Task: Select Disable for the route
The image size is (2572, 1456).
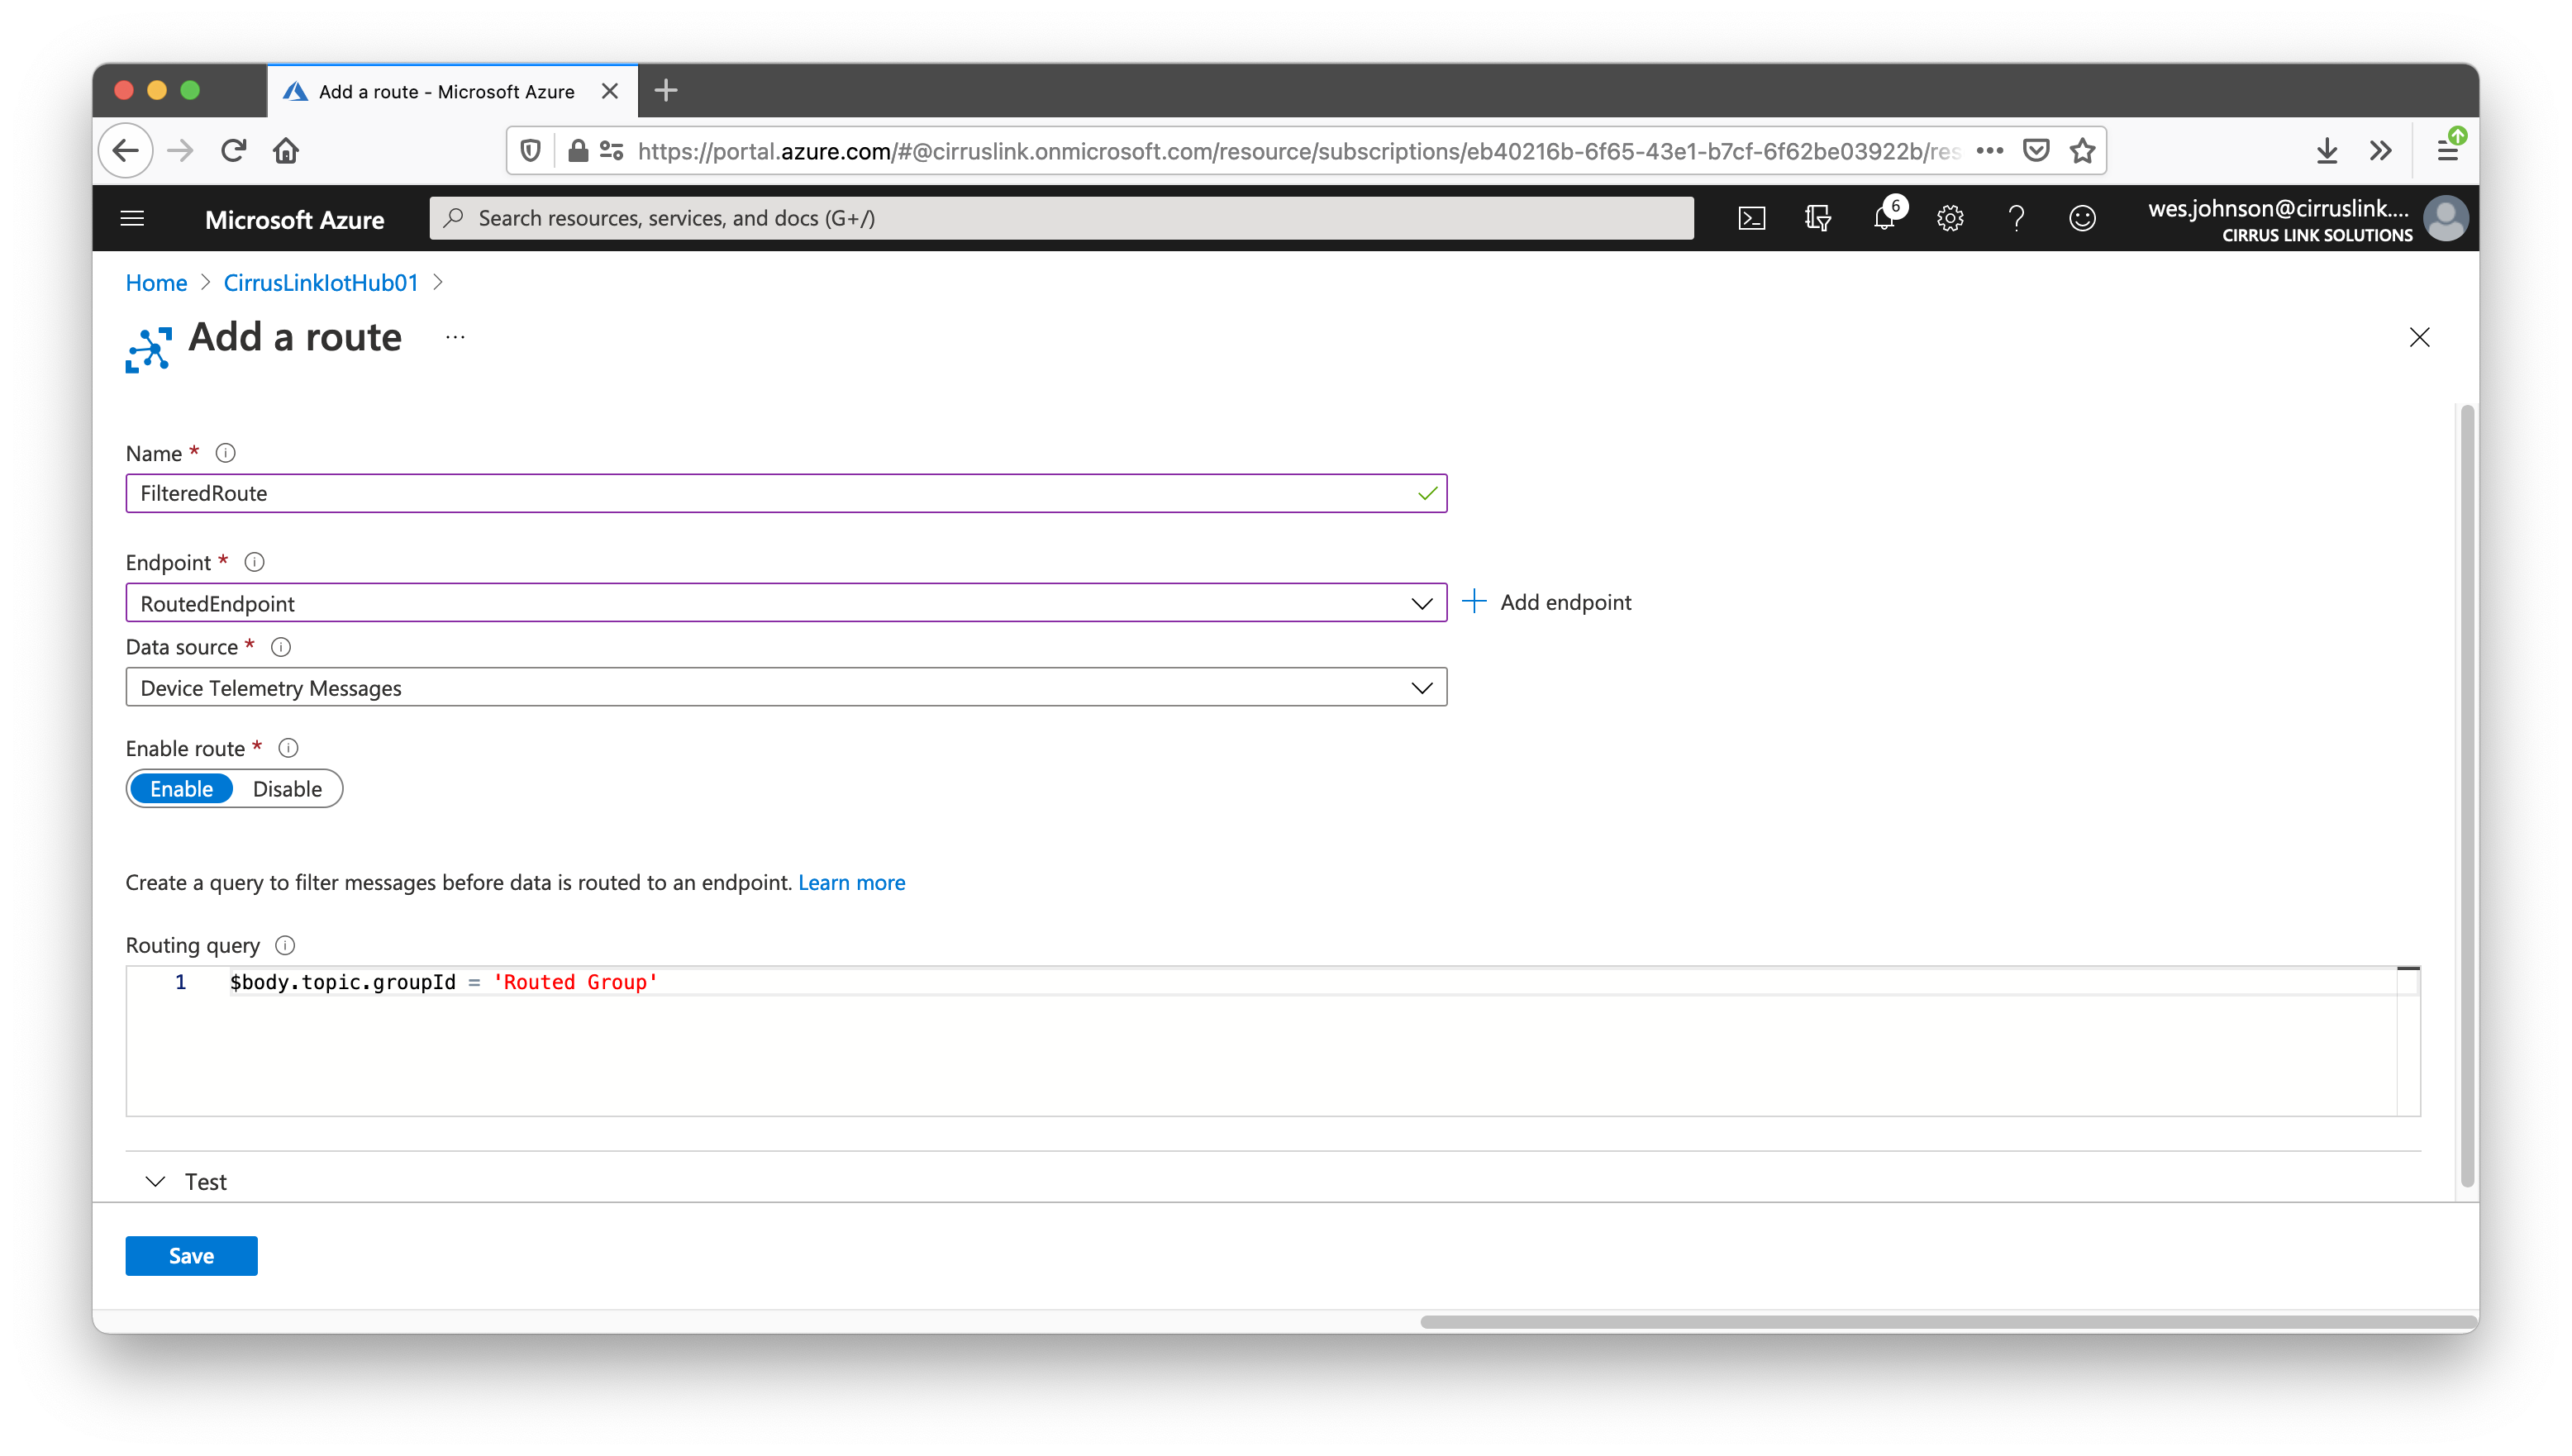Action: [x=287, y=789]
